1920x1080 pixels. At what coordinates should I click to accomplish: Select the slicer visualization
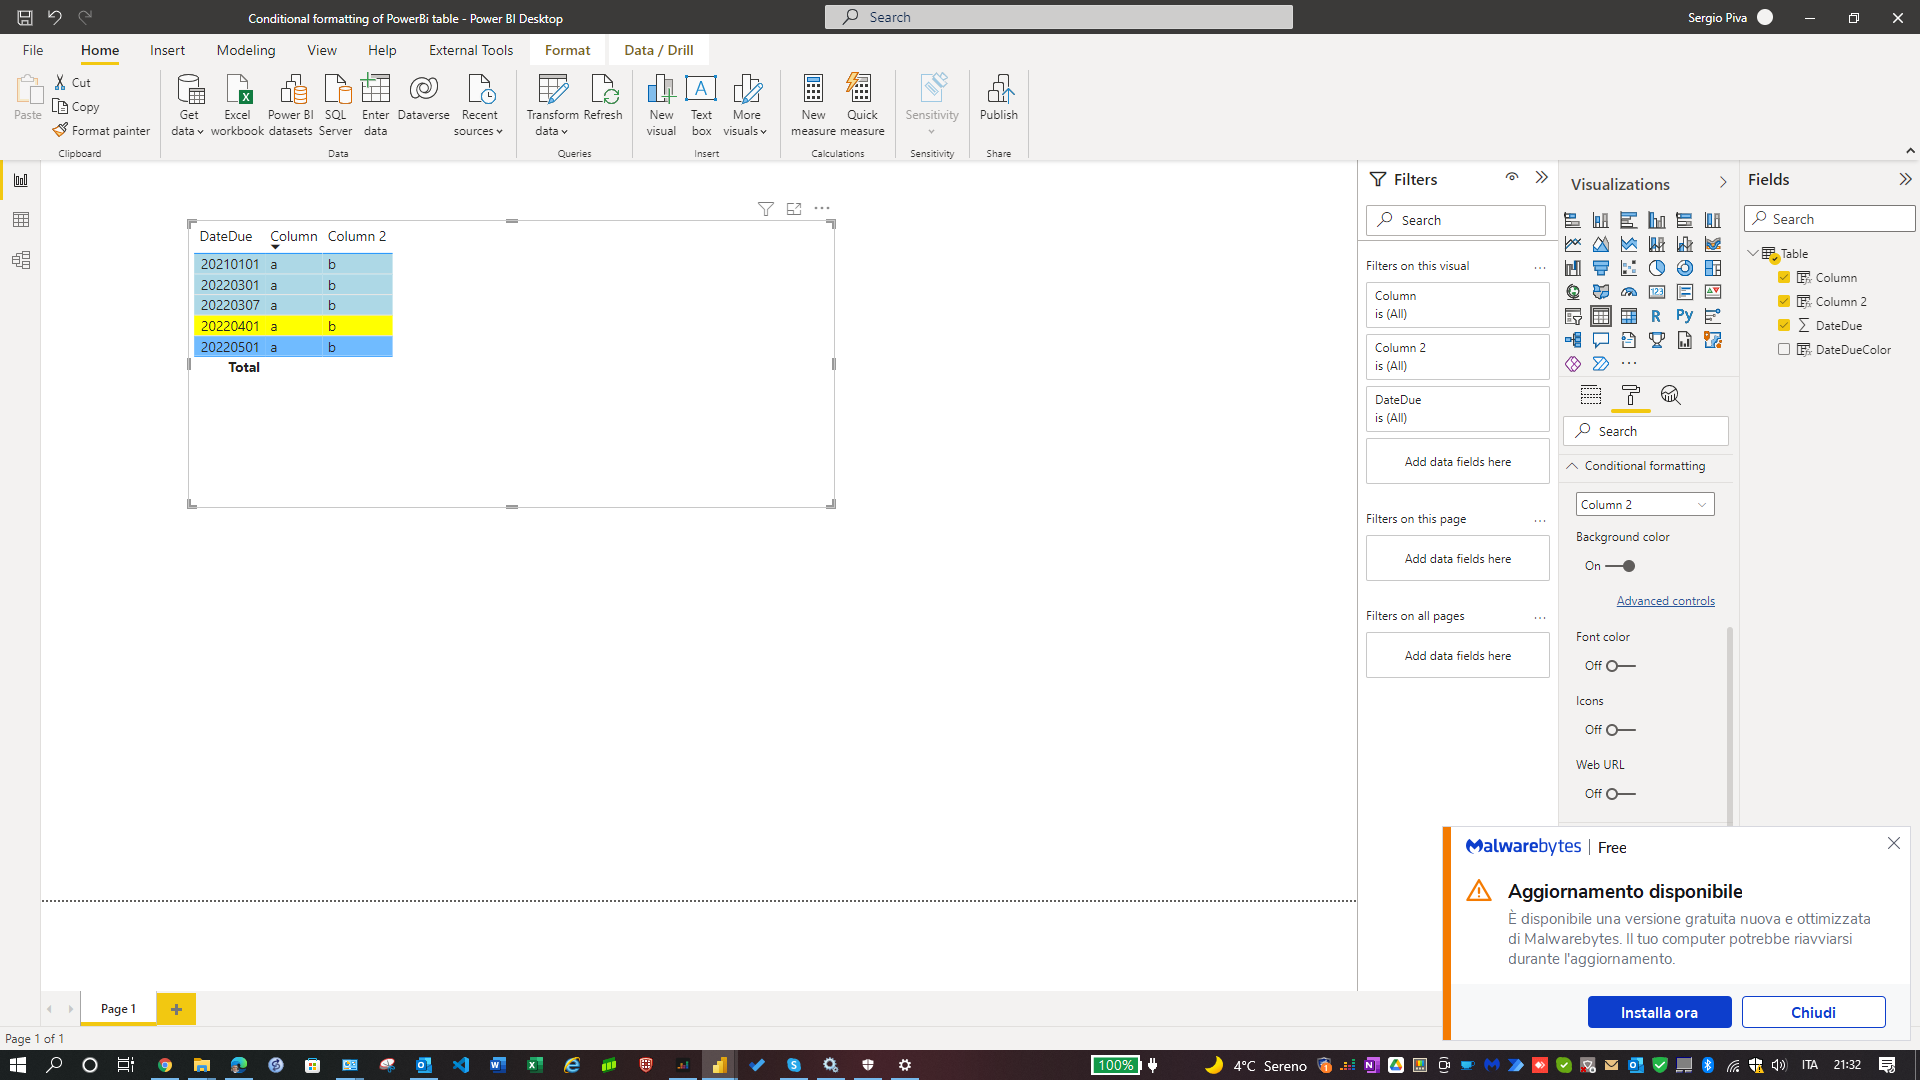[x=1573, y=316]
